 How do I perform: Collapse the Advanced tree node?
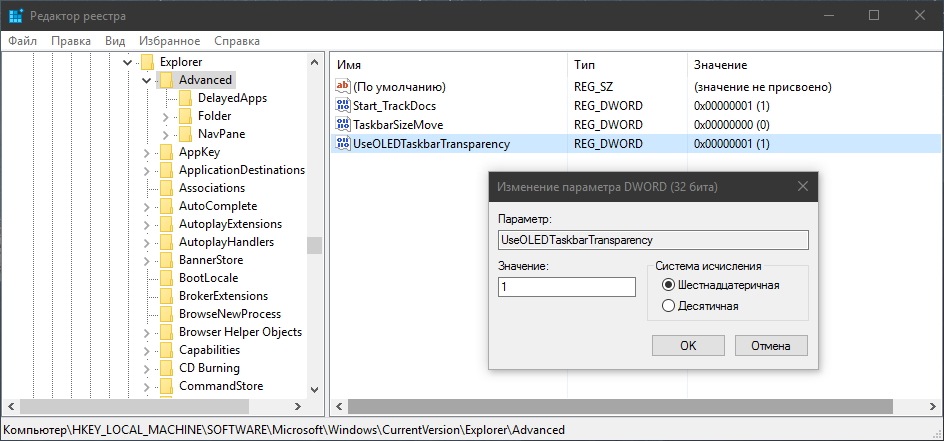[x=146, y=80]
